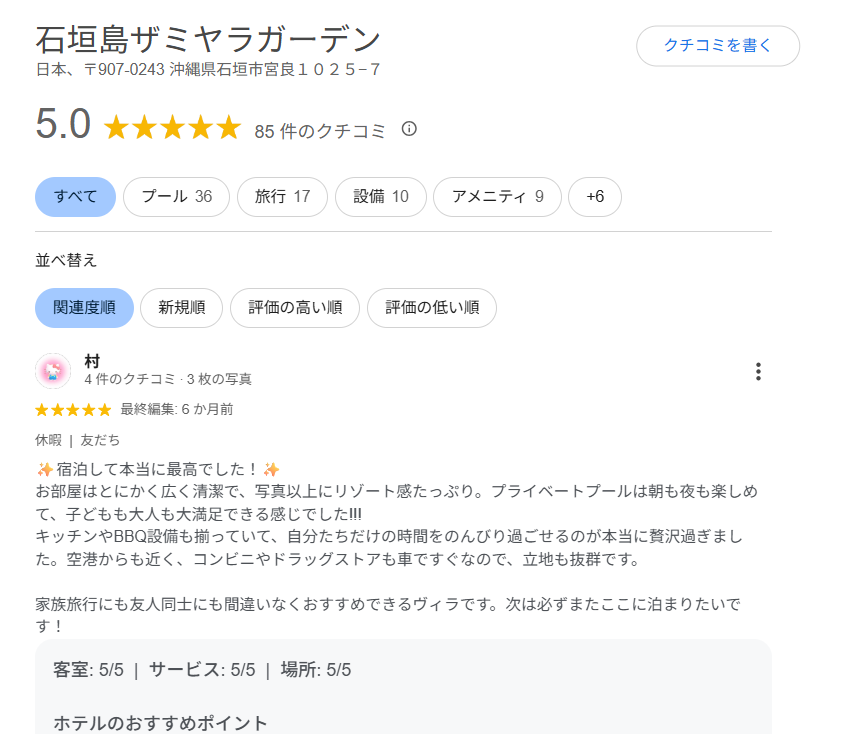Viewport: 841px width, 753px height.
Task: Select 評価の高い順 sorting
Action: (295, 308)
